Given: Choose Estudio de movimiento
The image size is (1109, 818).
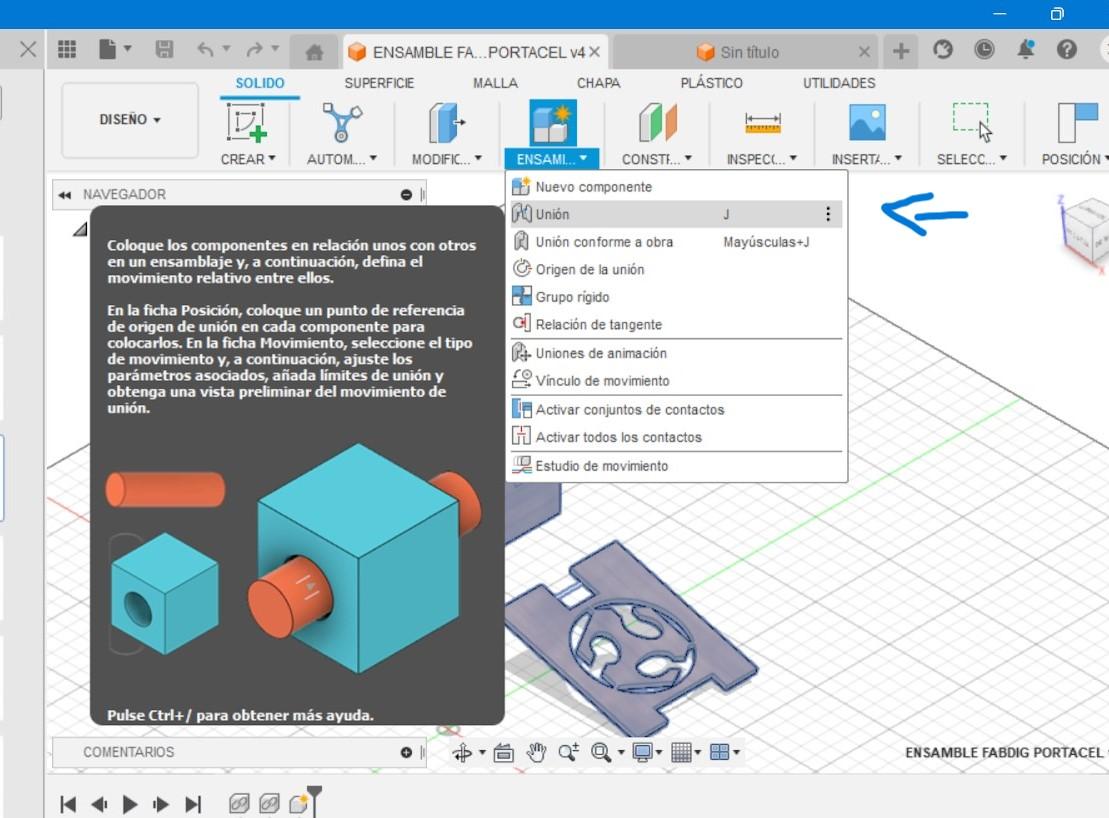Looking at the screenshot, I should 676,466.
